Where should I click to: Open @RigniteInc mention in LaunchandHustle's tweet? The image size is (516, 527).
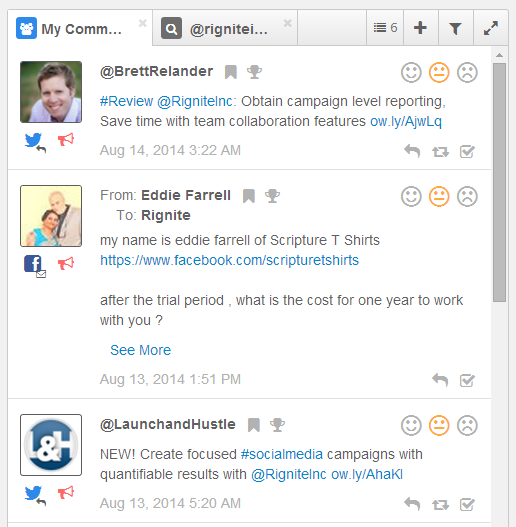tap(289, 475)
